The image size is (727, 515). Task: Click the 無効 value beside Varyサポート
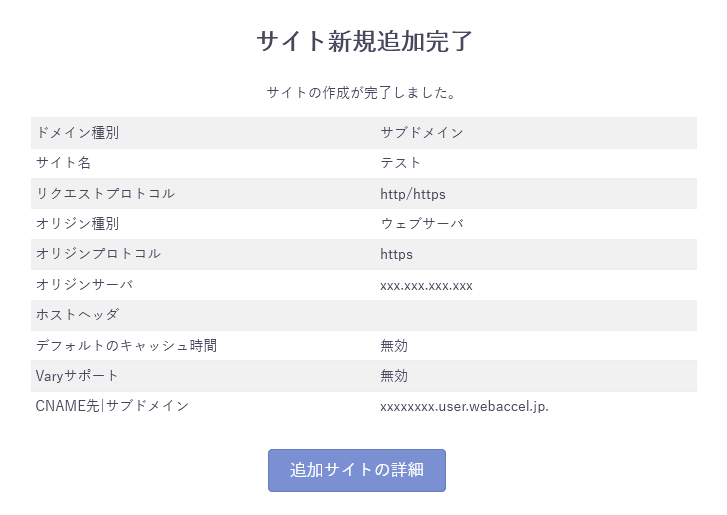click(394, 376)
